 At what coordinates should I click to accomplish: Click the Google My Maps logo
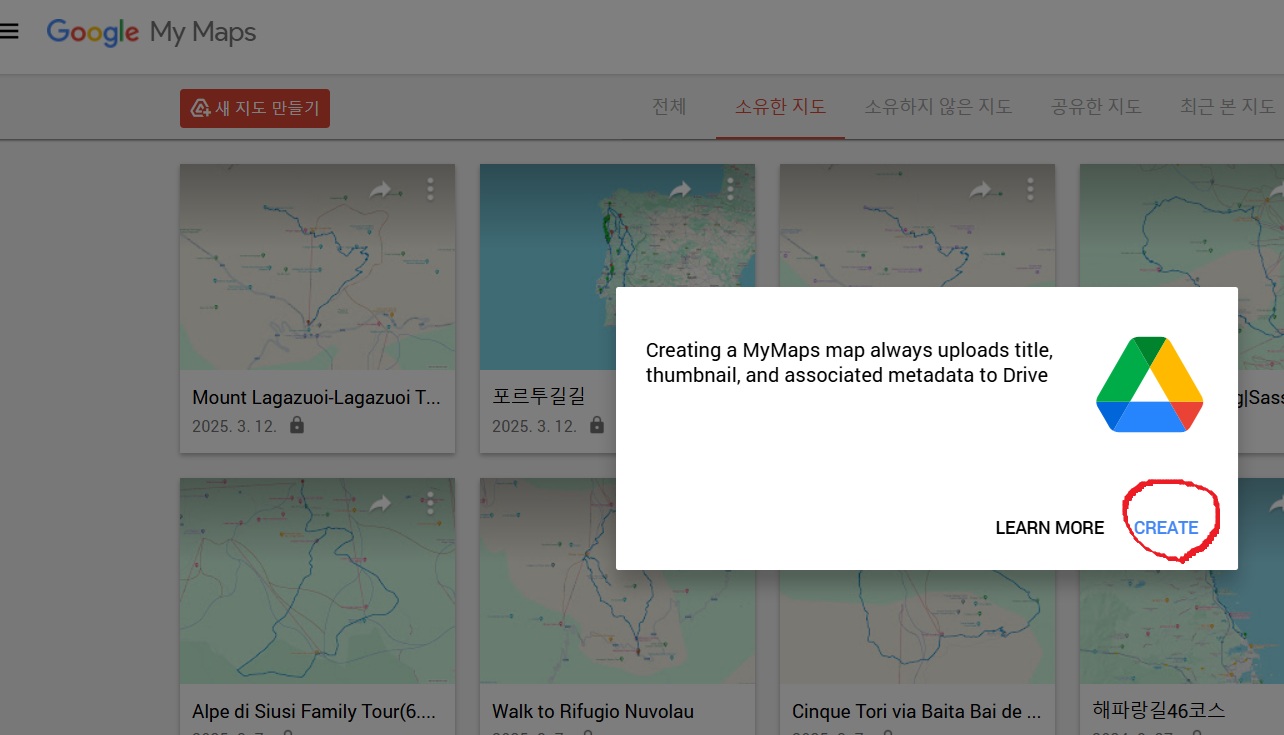pos(151,32)
